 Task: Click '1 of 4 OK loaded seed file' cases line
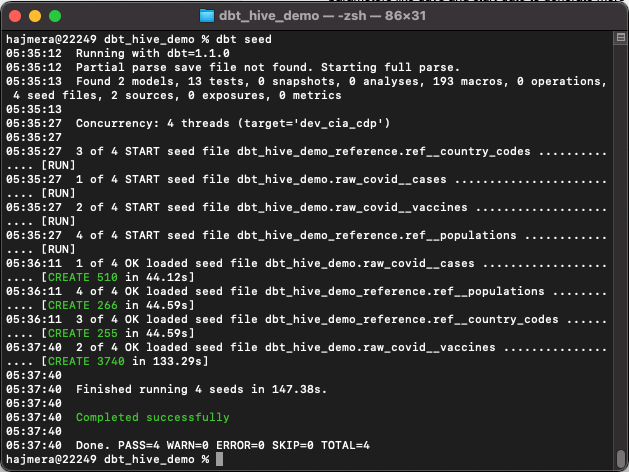click(341, 263)
